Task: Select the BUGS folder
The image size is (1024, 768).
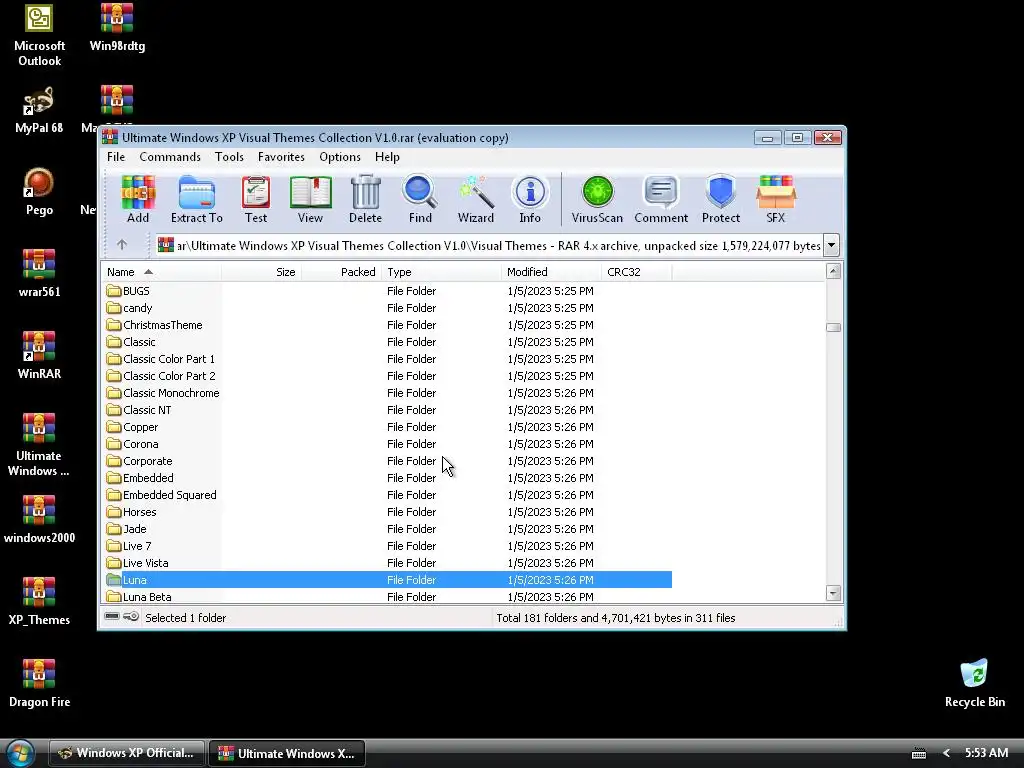Action: (128, 291)
